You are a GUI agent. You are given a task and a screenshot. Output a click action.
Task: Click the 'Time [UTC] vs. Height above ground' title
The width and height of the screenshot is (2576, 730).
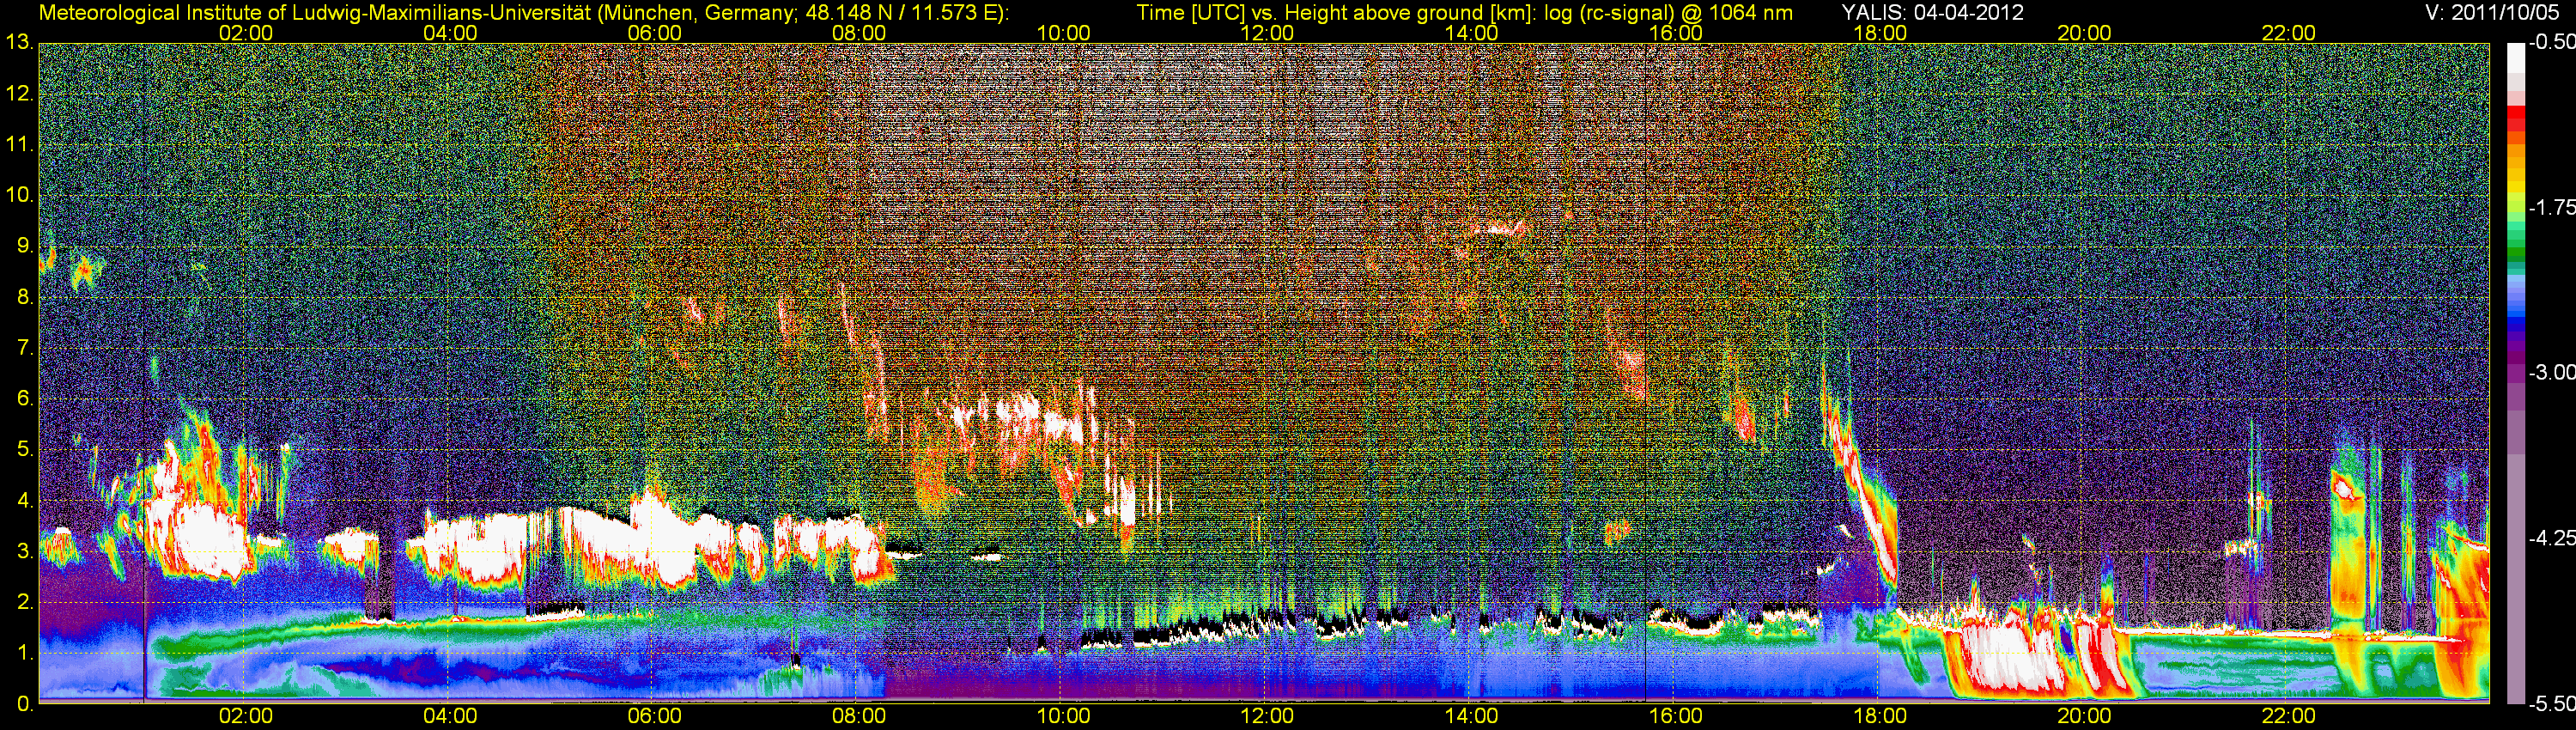tap(1464, 13)
